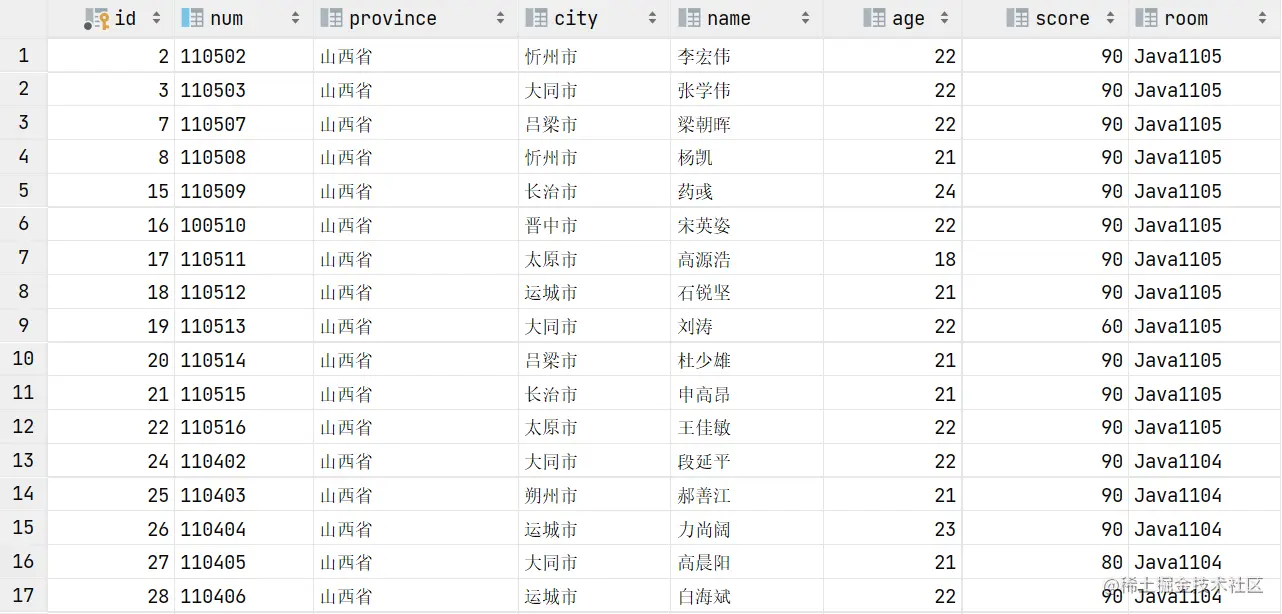1282x614 pixels.
Task: Toggle the sort arrows on the city column
Action: pos(652,18)
